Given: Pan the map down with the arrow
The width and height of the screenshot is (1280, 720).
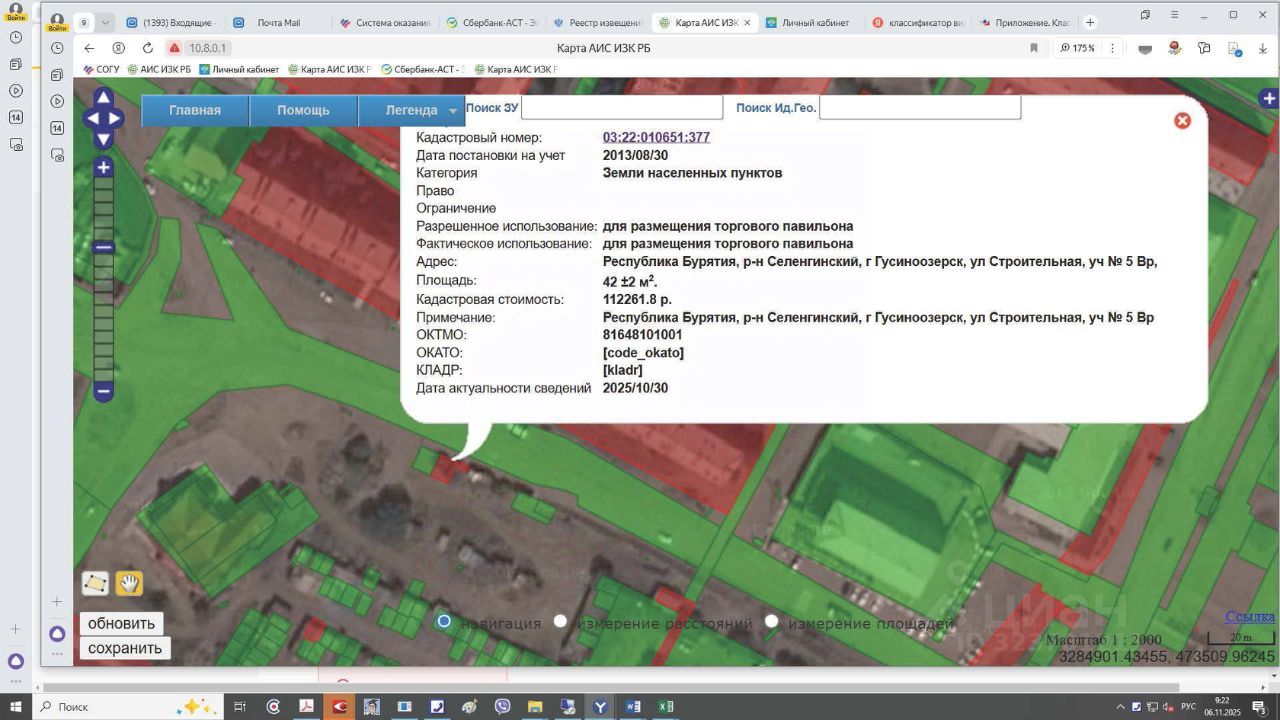Looking at the screenshot, I should pos(103,138).
